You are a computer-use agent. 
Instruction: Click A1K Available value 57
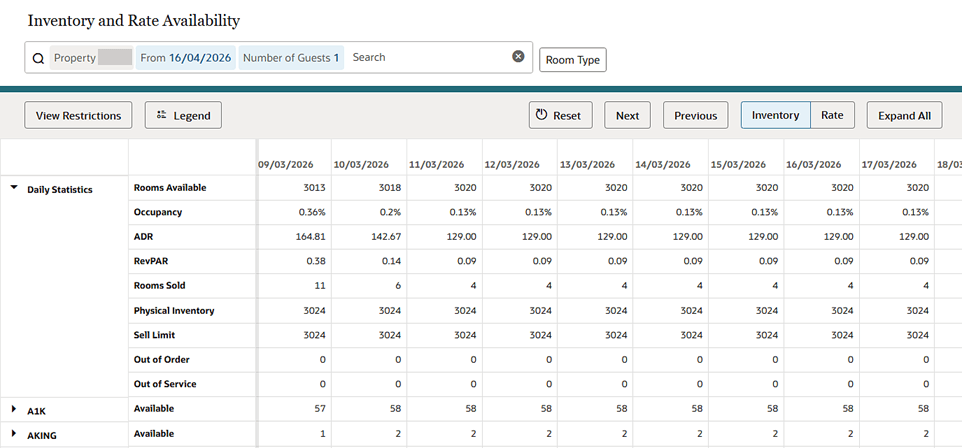(320, 409)
